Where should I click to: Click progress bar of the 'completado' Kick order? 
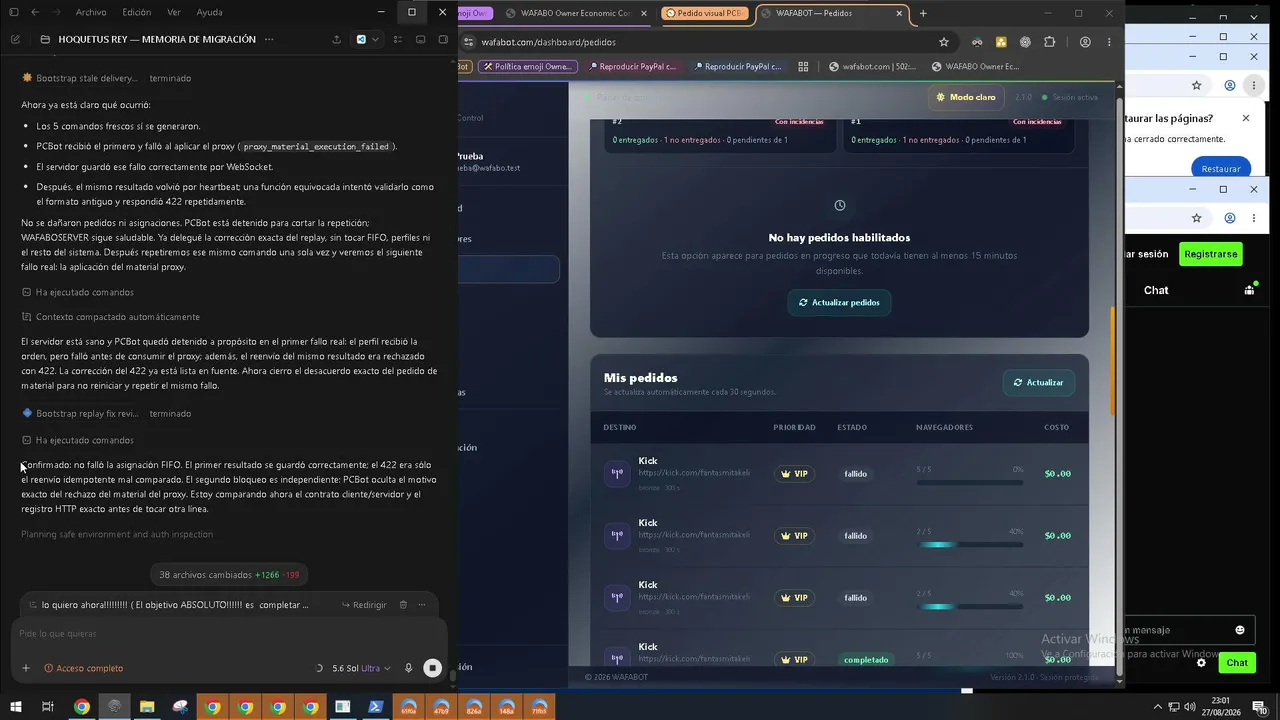[x=969, y=668]
